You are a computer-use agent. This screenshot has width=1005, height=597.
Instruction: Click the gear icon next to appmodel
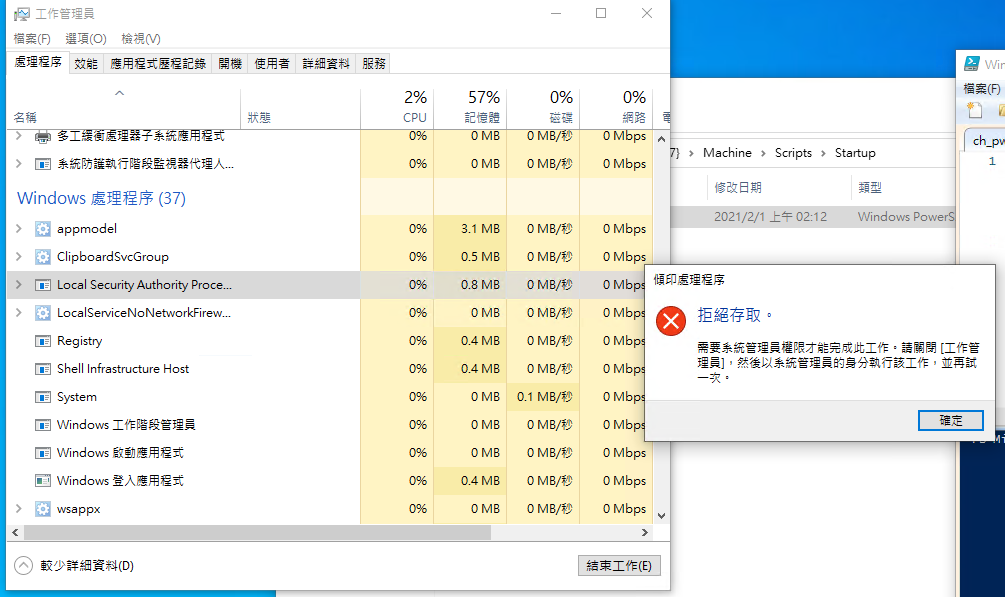42,229
